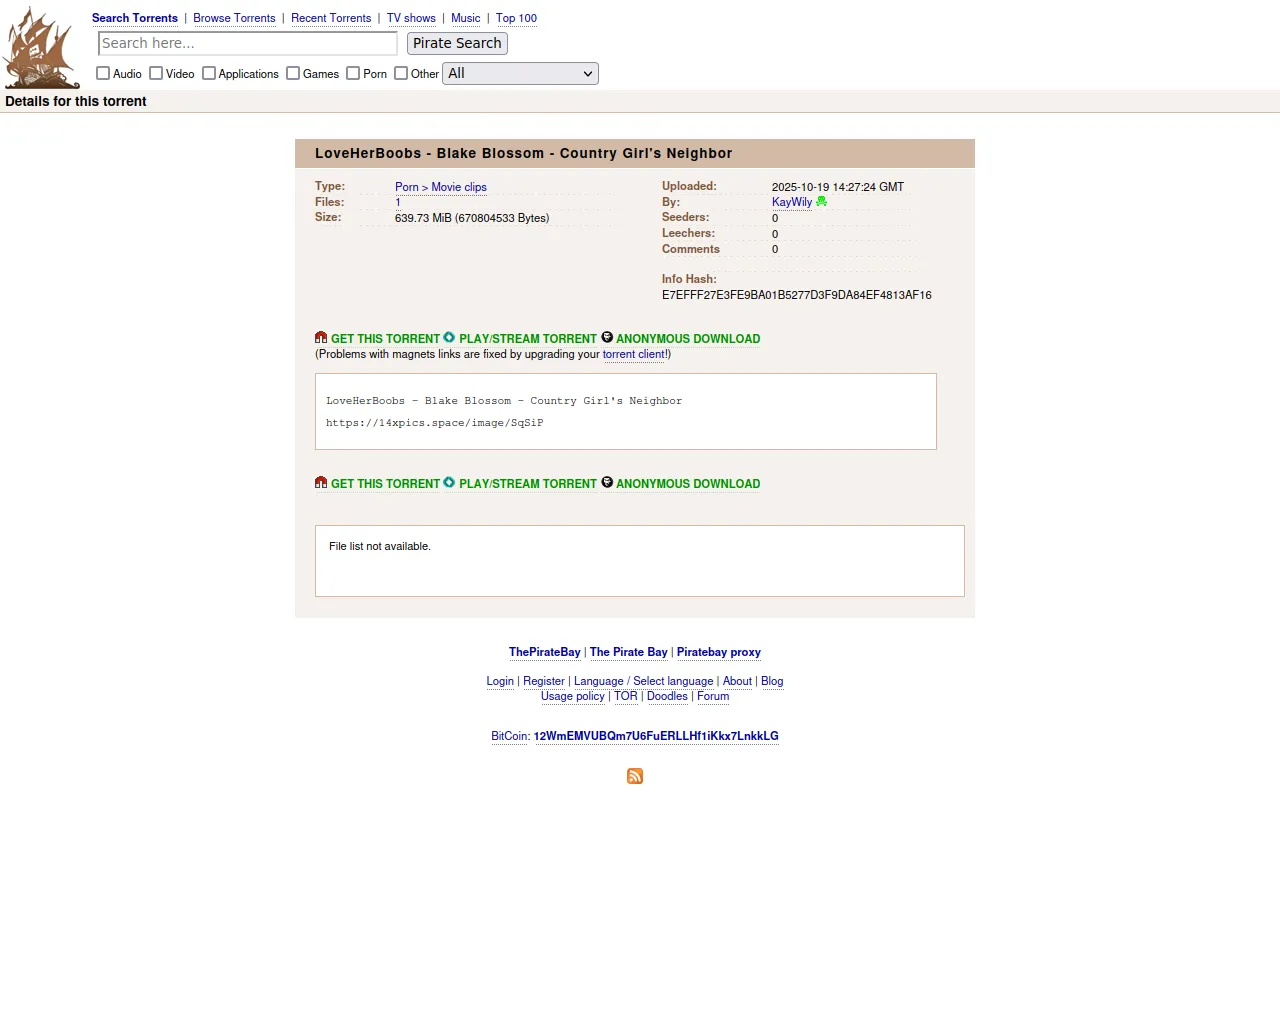The width and height of the screenshot is (1280, 1024).
Task: Click the Pirate Bay ship logo
Action: tap(41, 47)
